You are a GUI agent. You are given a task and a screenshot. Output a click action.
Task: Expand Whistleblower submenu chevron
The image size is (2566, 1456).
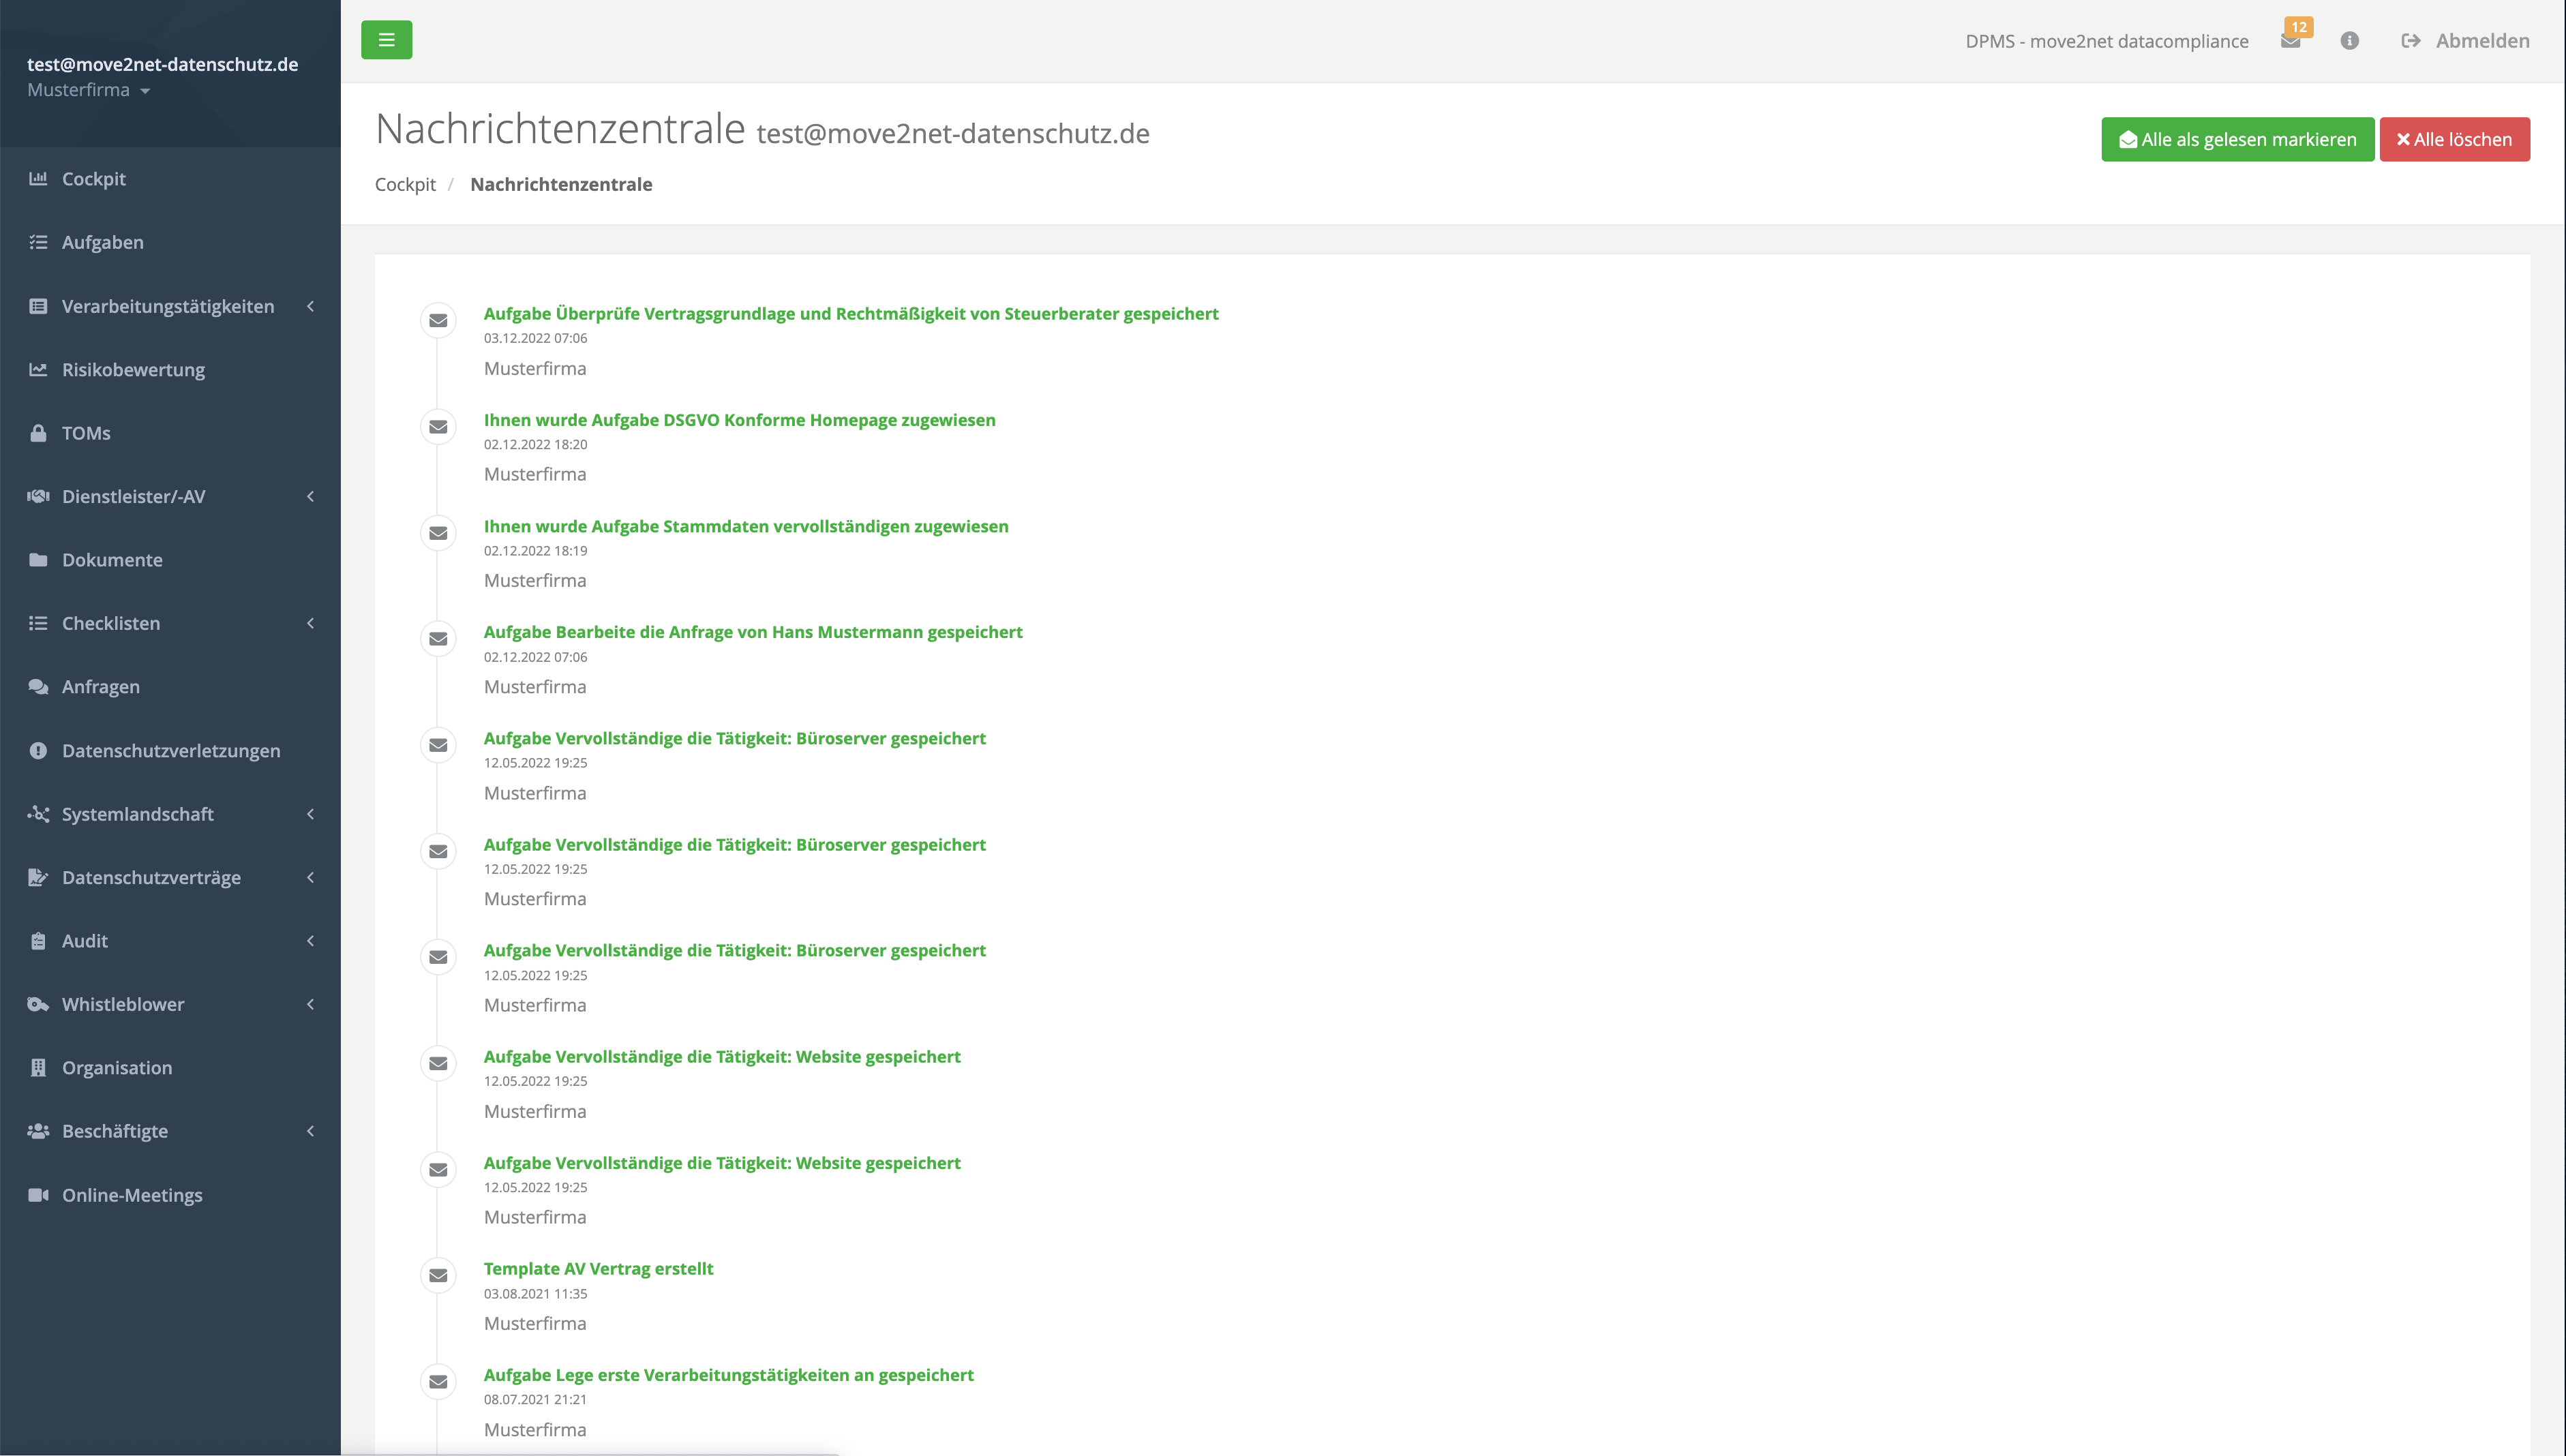point(310,1004)
